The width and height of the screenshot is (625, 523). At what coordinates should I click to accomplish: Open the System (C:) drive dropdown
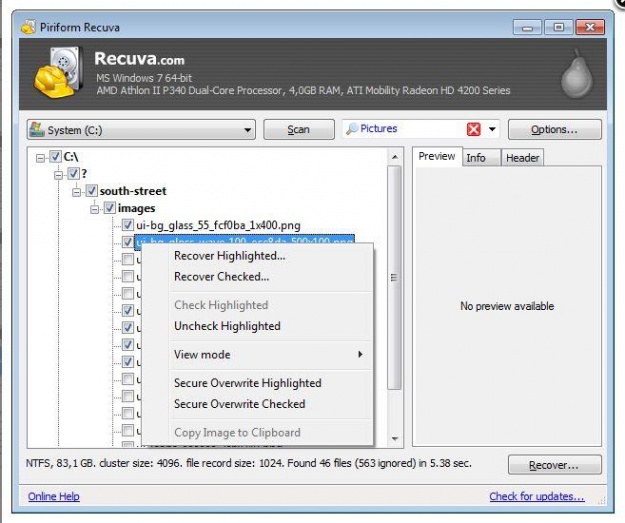pyautogui.click(x=248, y=130)
